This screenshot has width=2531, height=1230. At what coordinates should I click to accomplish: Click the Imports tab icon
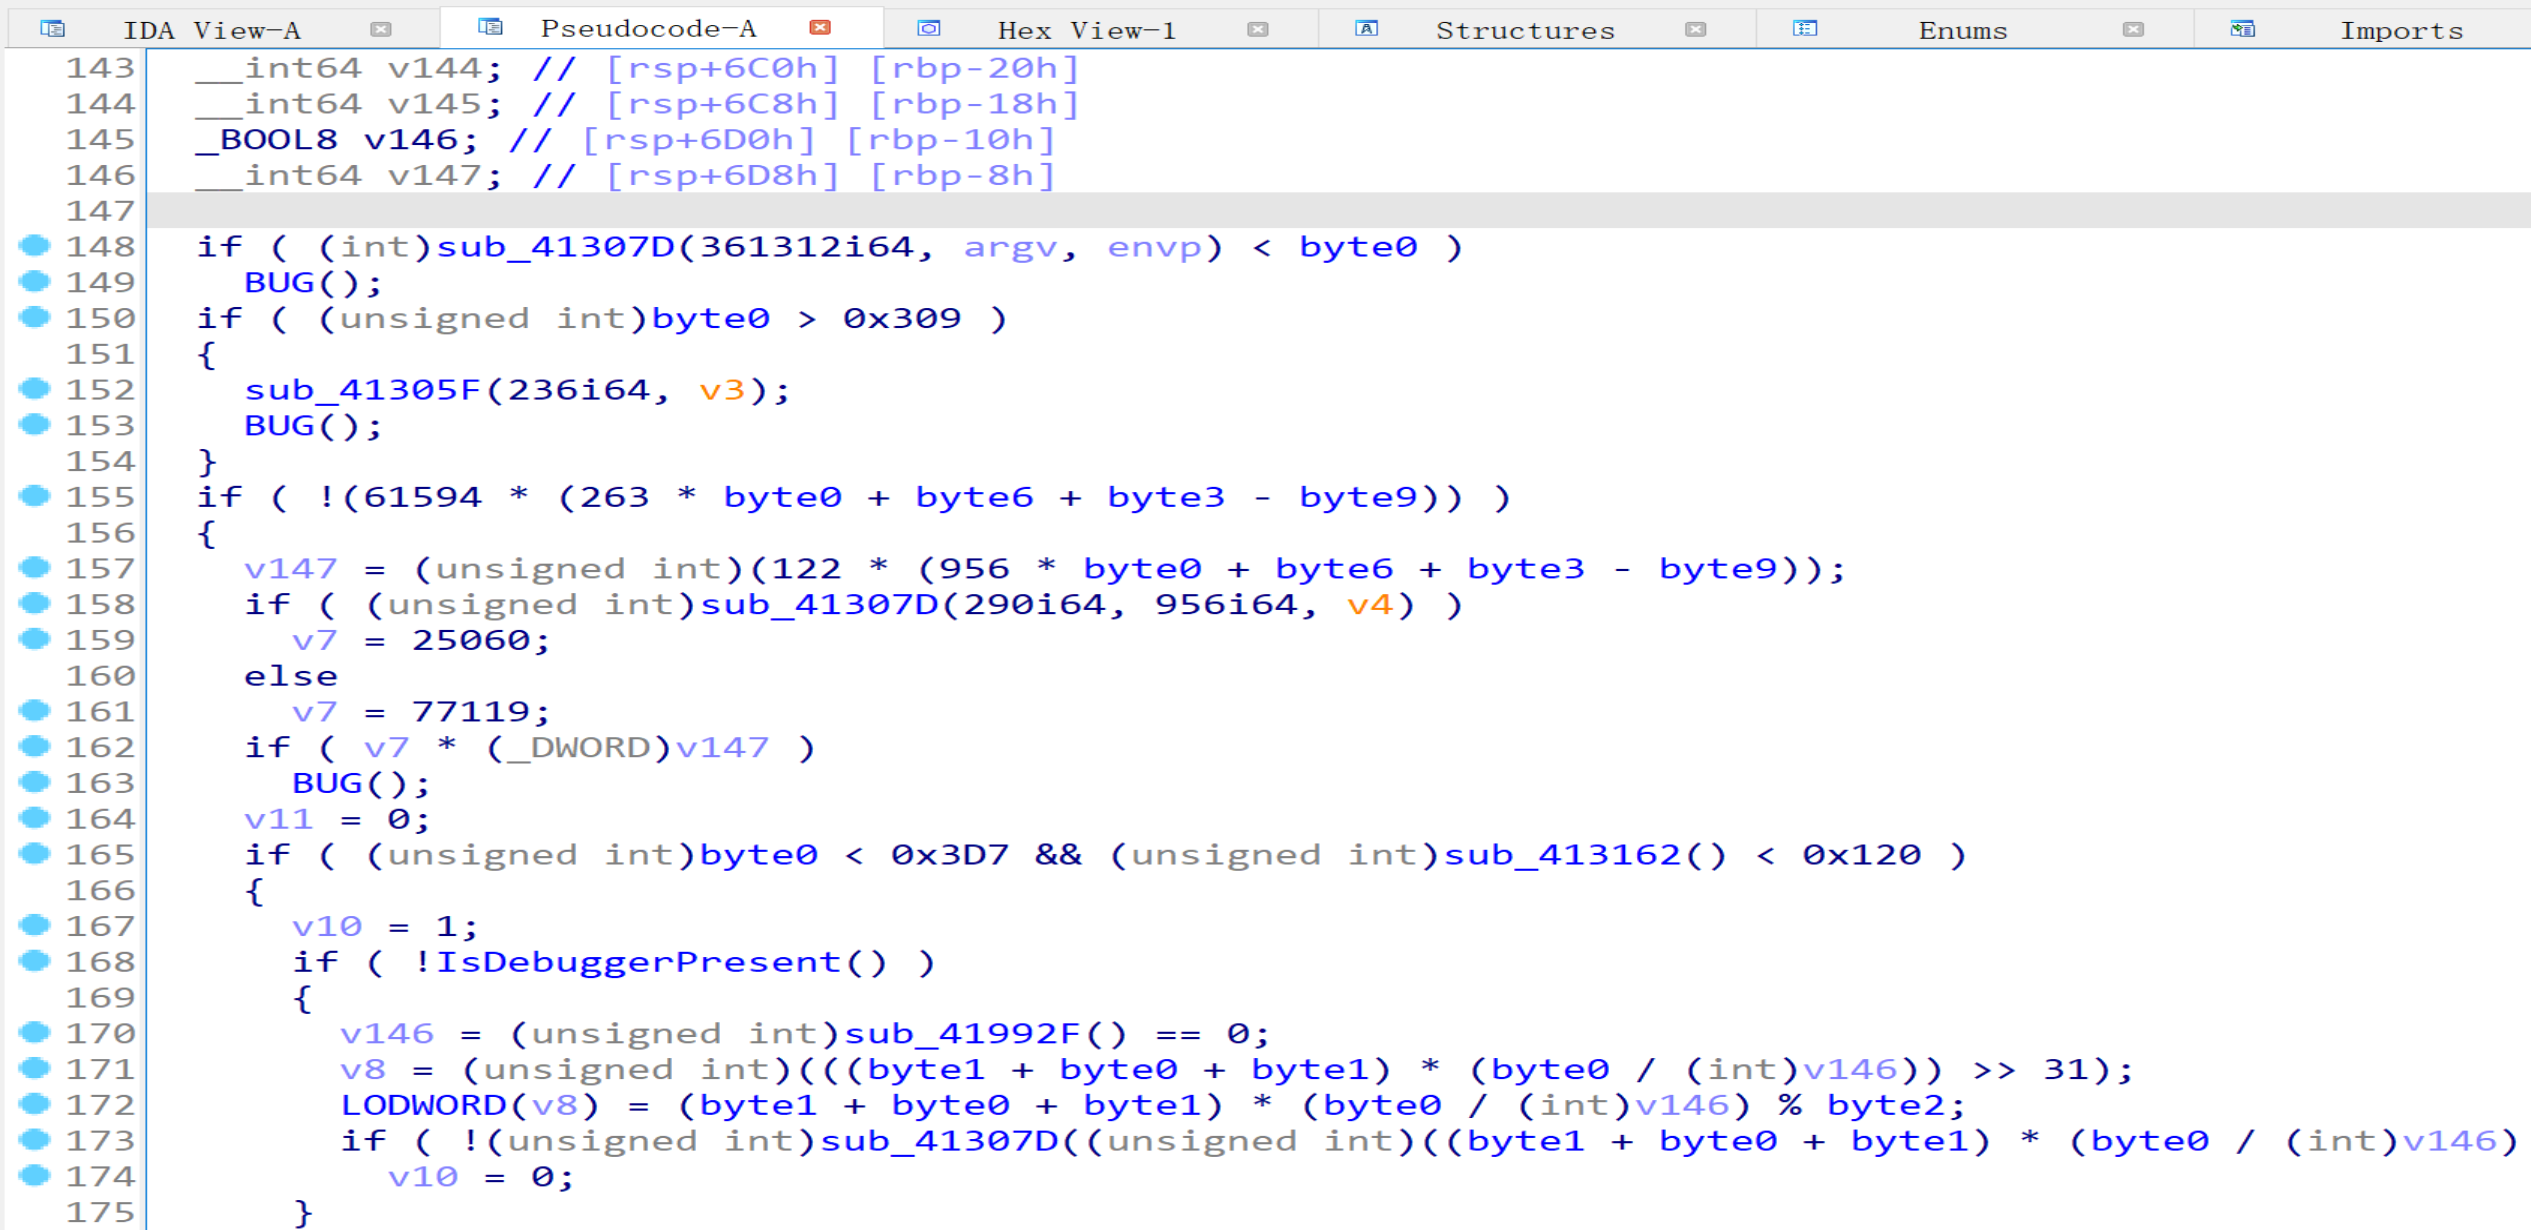[x=2242, y=28]
